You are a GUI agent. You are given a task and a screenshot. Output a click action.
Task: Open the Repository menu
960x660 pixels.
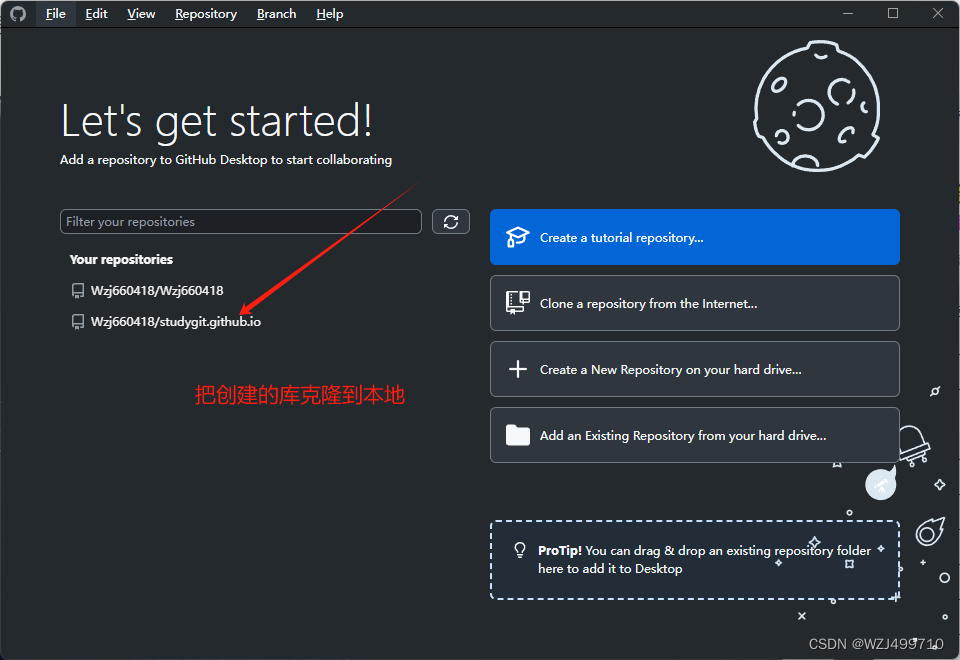click(x=206, y=13)
